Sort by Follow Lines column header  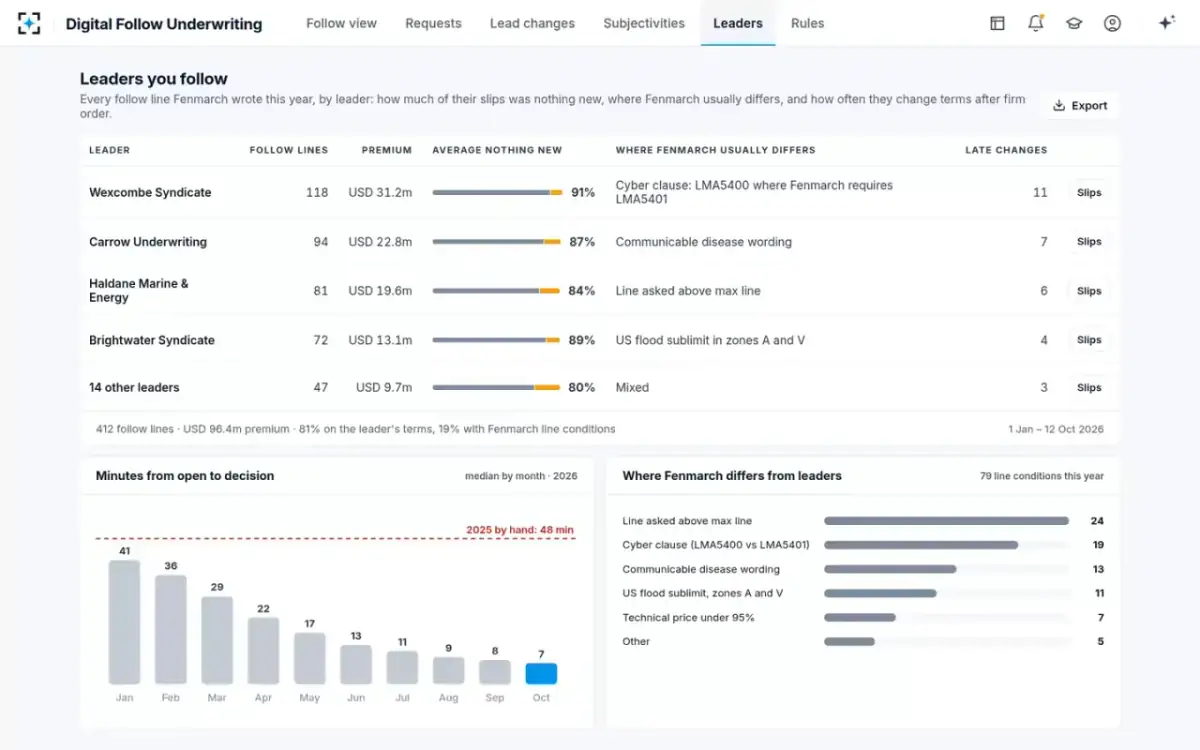[x=288, y=150]
